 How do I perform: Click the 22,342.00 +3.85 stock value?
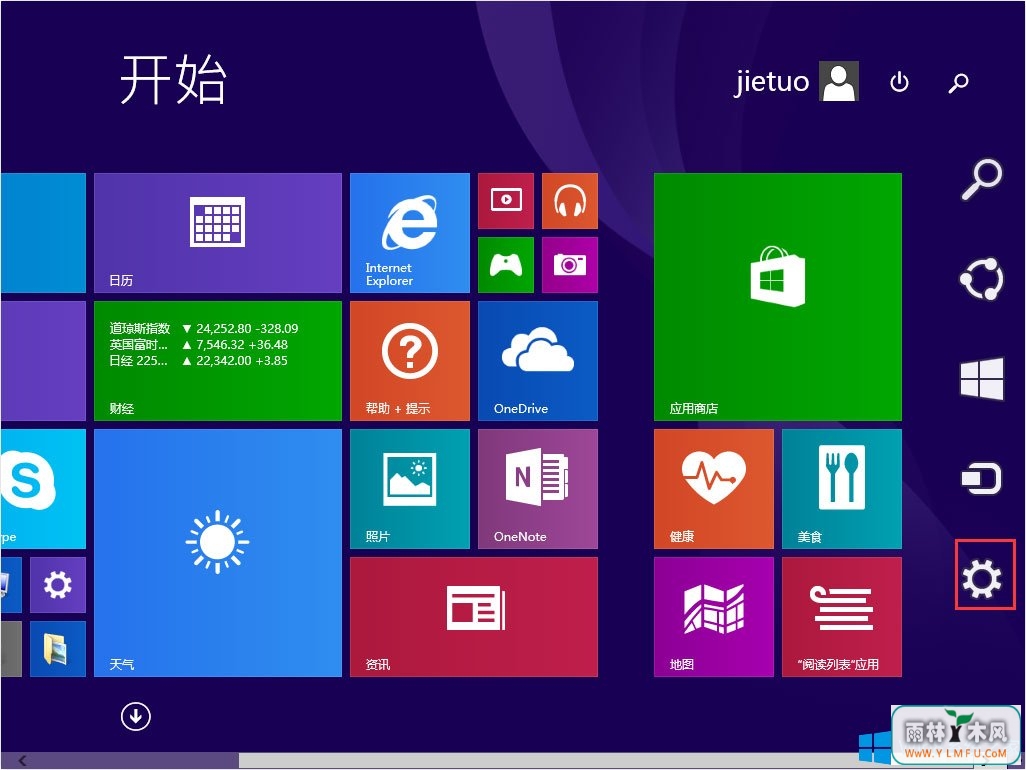(x=242, y=360)
